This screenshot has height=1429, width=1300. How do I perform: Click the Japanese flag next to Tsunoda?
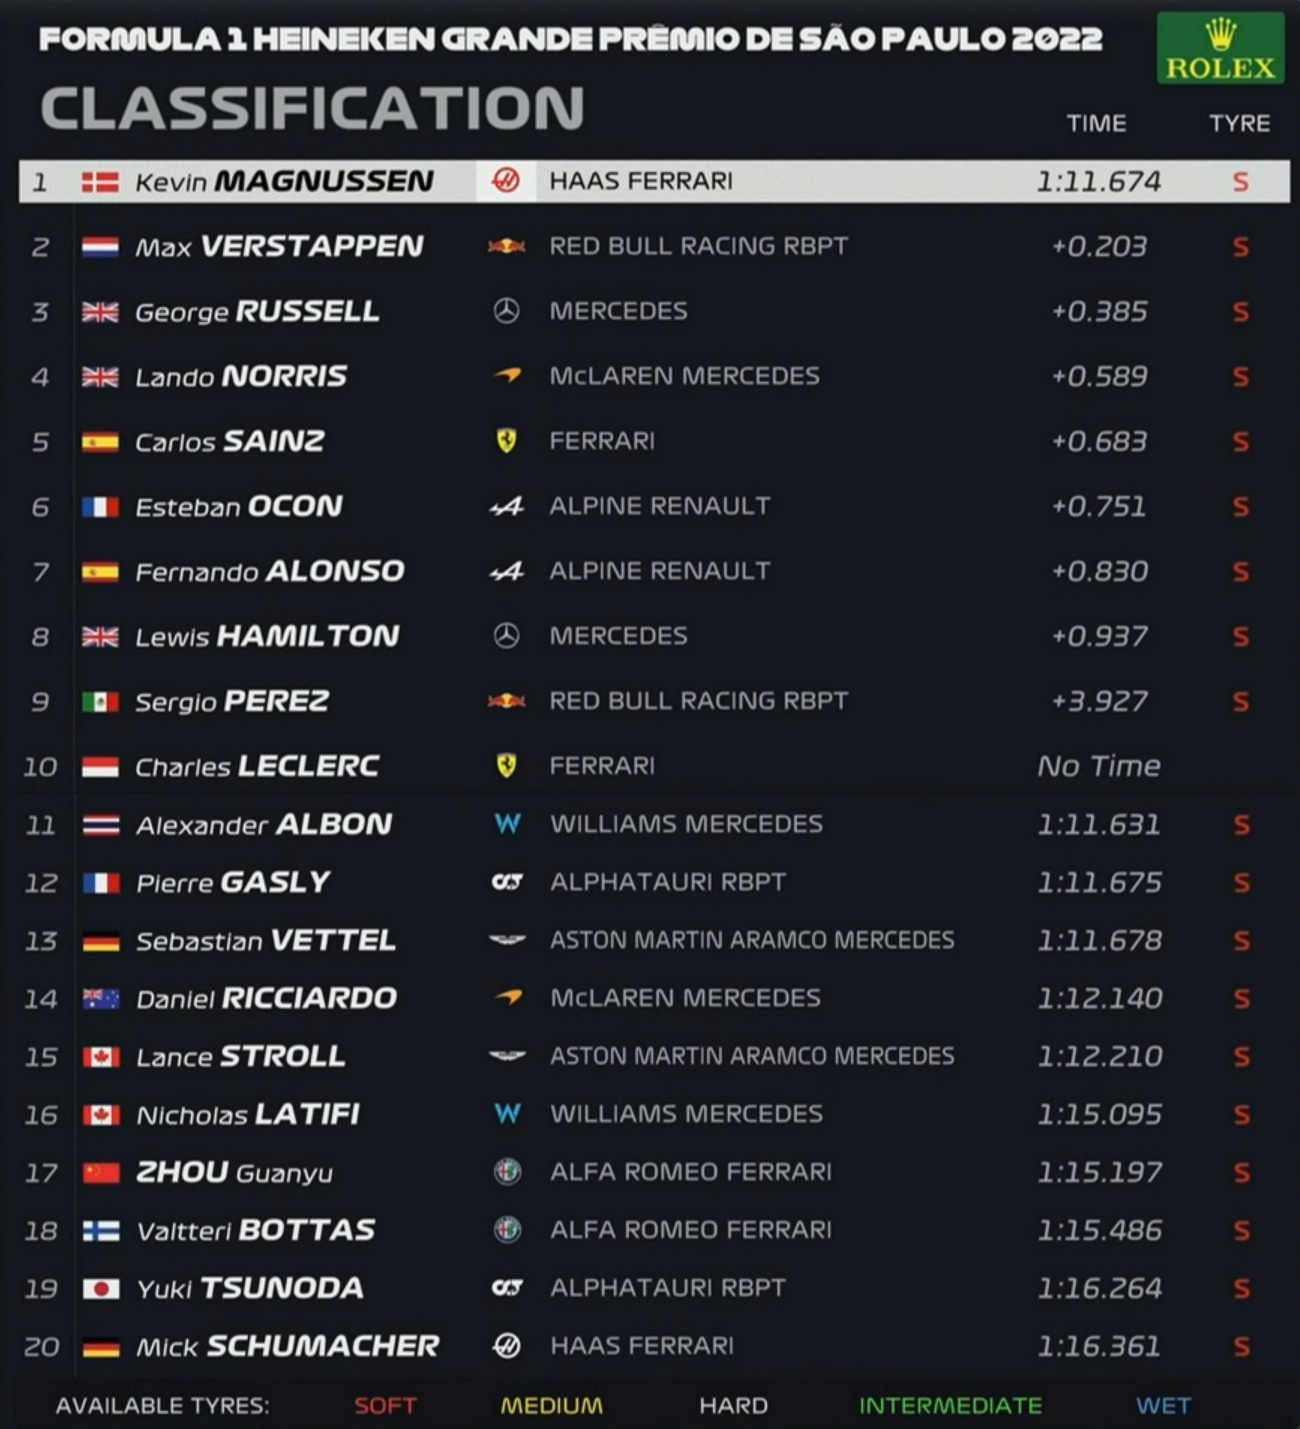pyautogui.click(x=101, y=1289)
